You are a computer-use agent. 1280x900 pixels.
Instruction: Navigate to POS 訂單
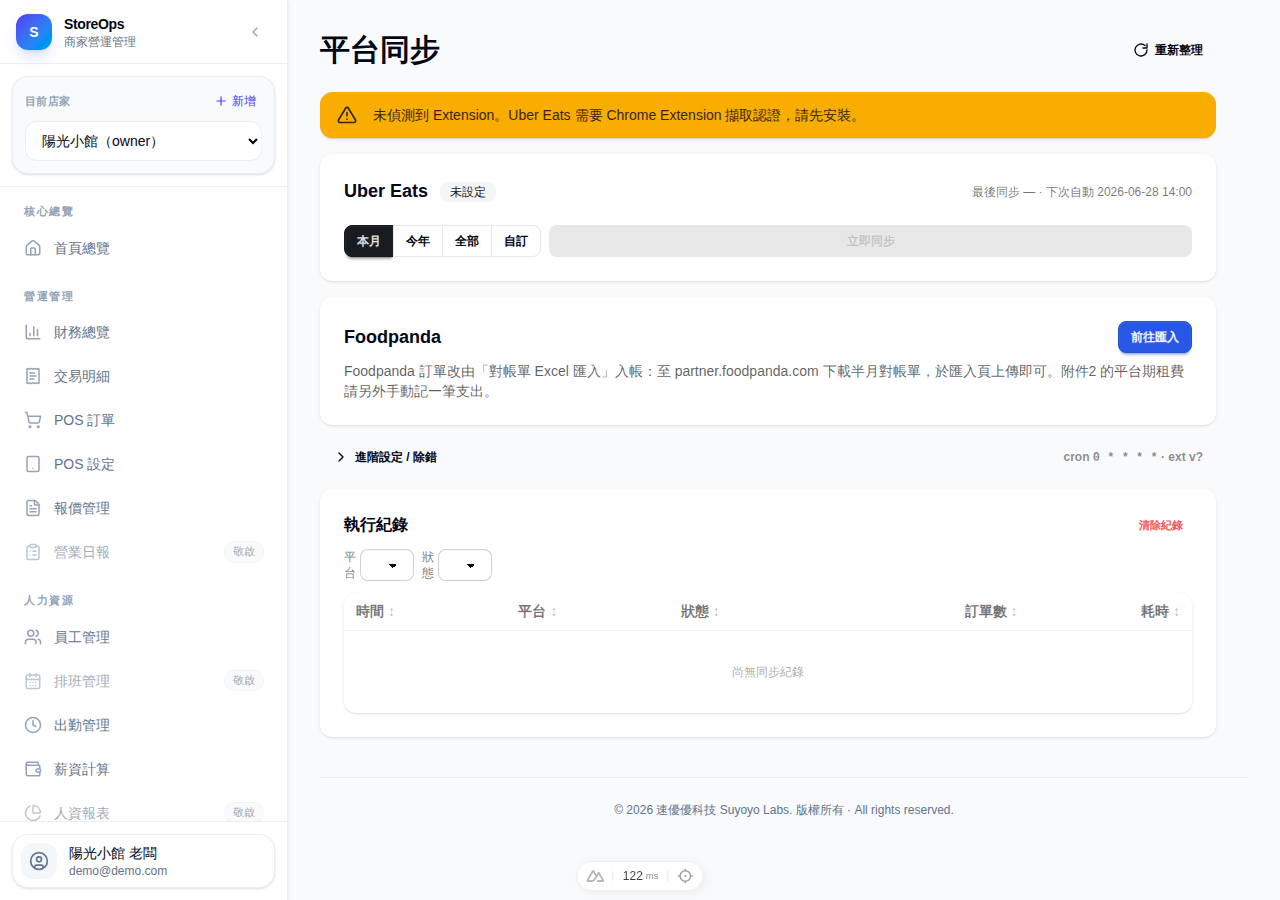click(143, 420)
